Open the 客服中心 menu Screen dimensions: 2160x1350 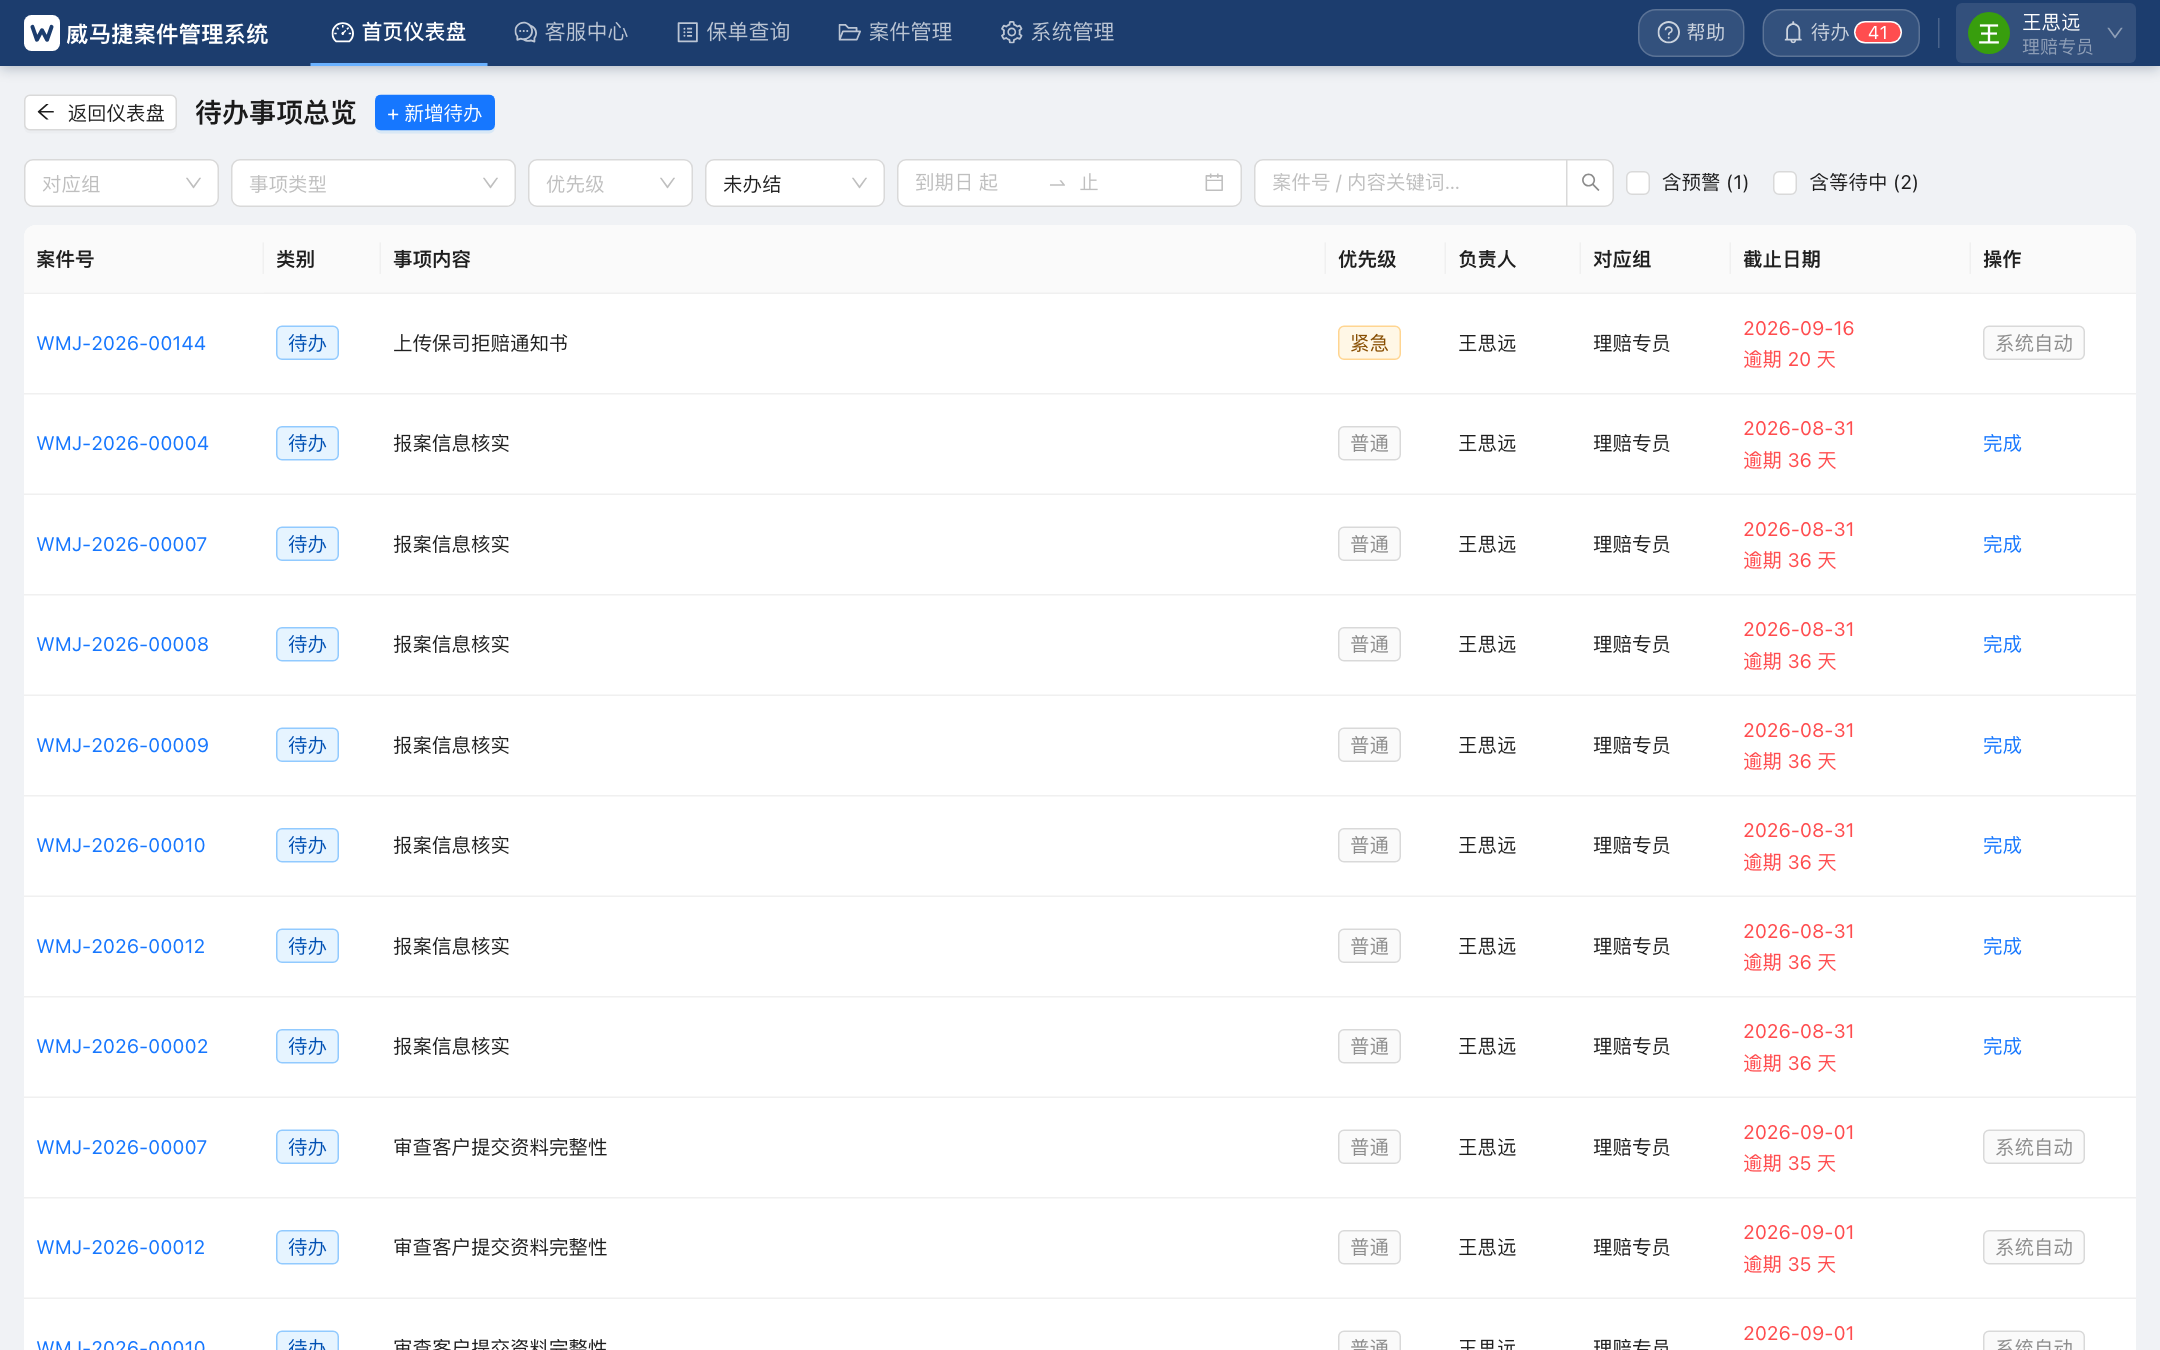coord(571,33)
